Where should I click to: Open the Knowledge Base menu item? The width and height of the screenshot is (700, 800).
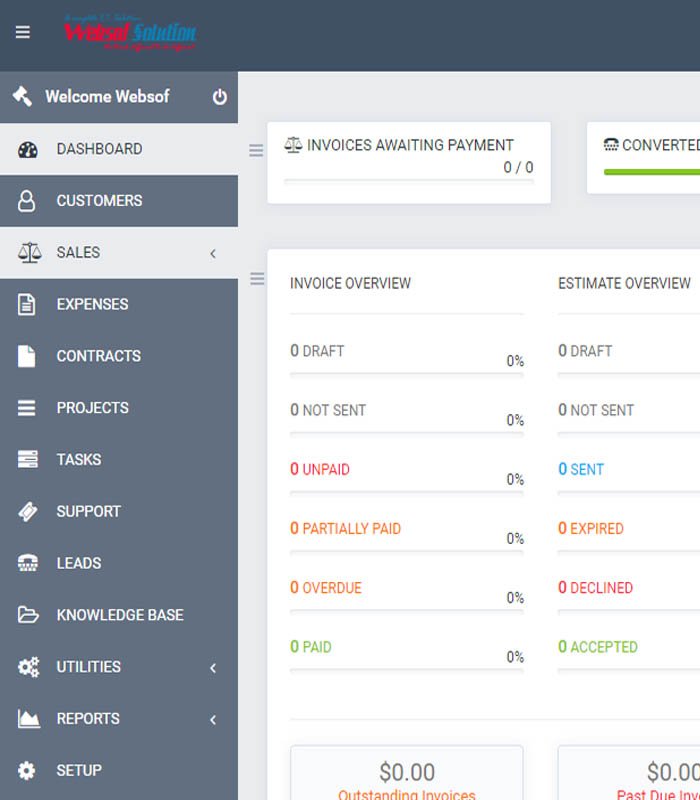[x=119, y=615]
